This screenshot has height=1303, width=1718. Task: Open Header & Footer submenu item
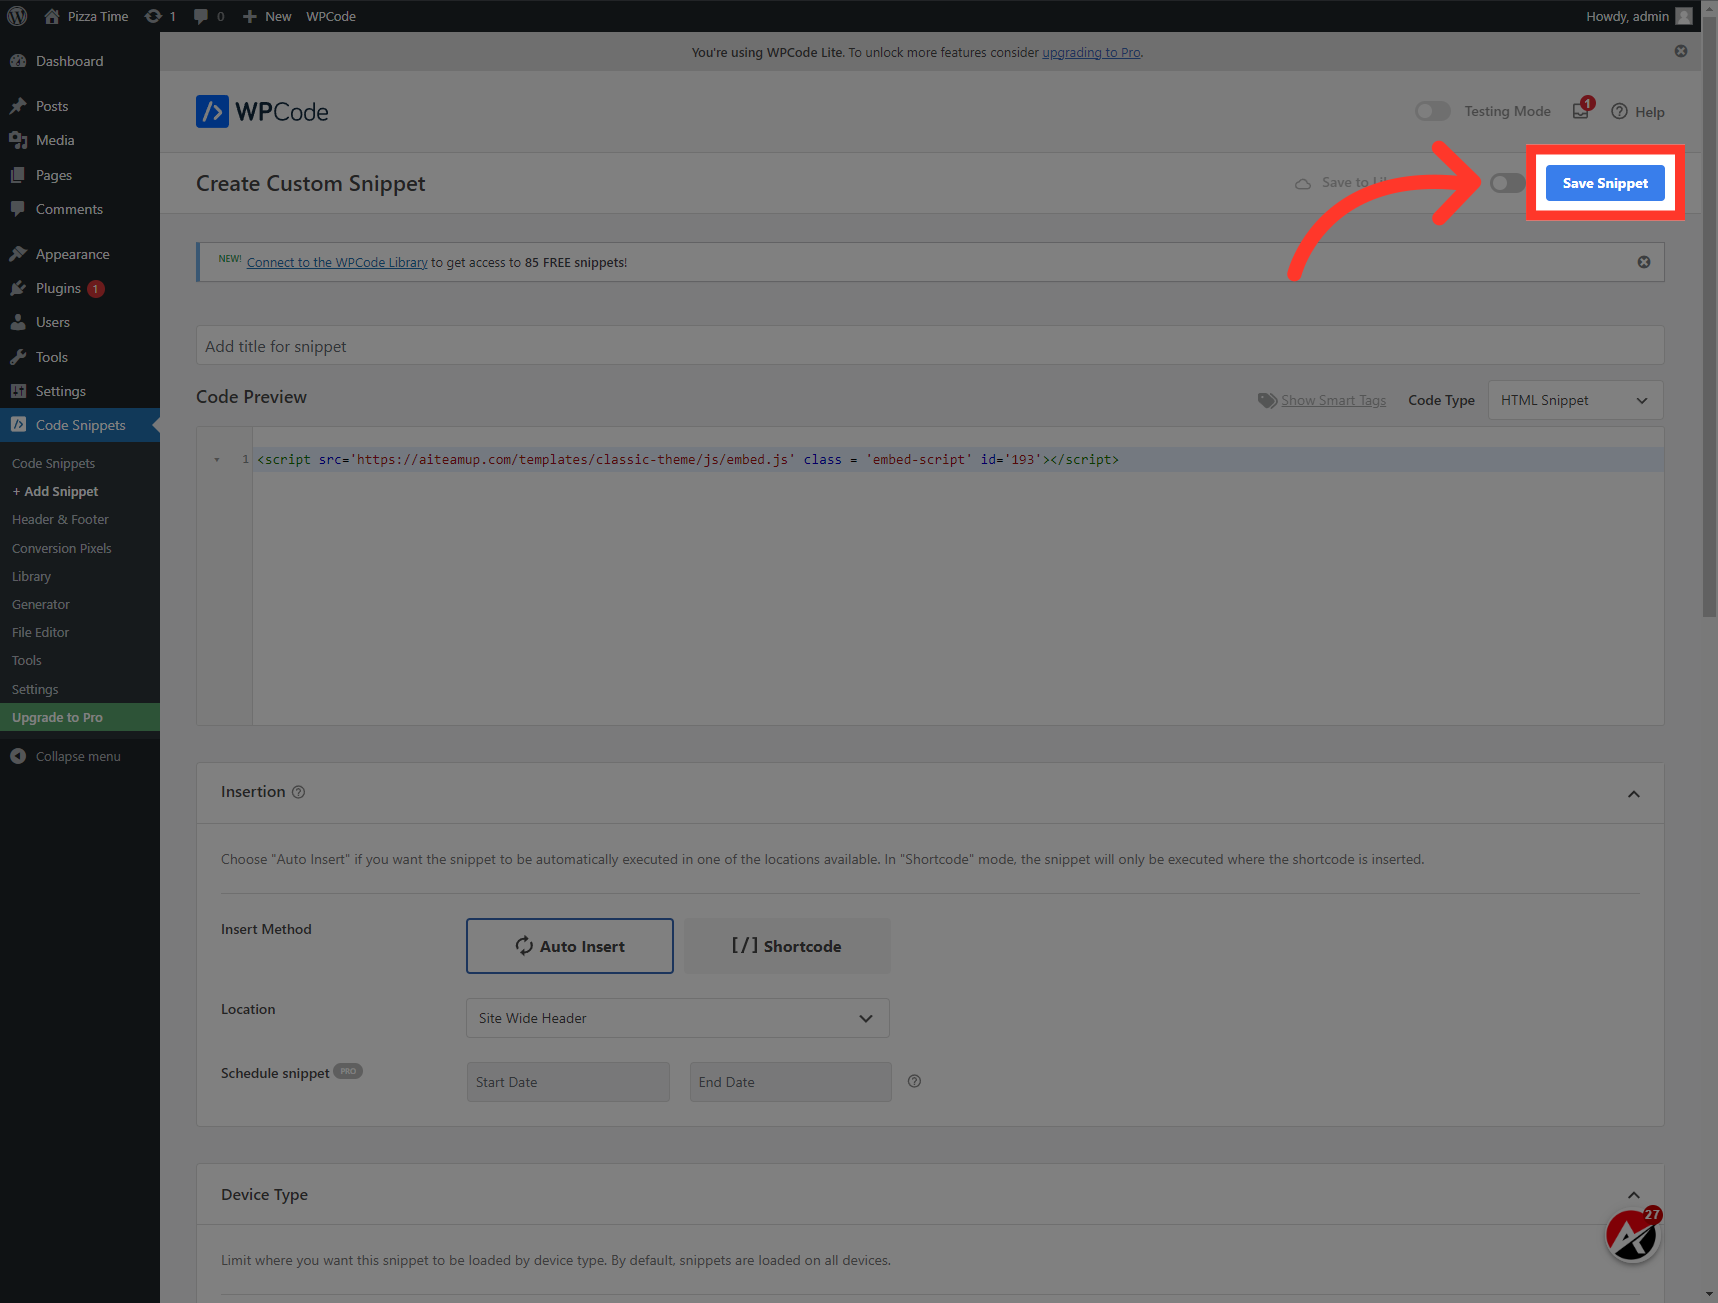coord(60,520)
